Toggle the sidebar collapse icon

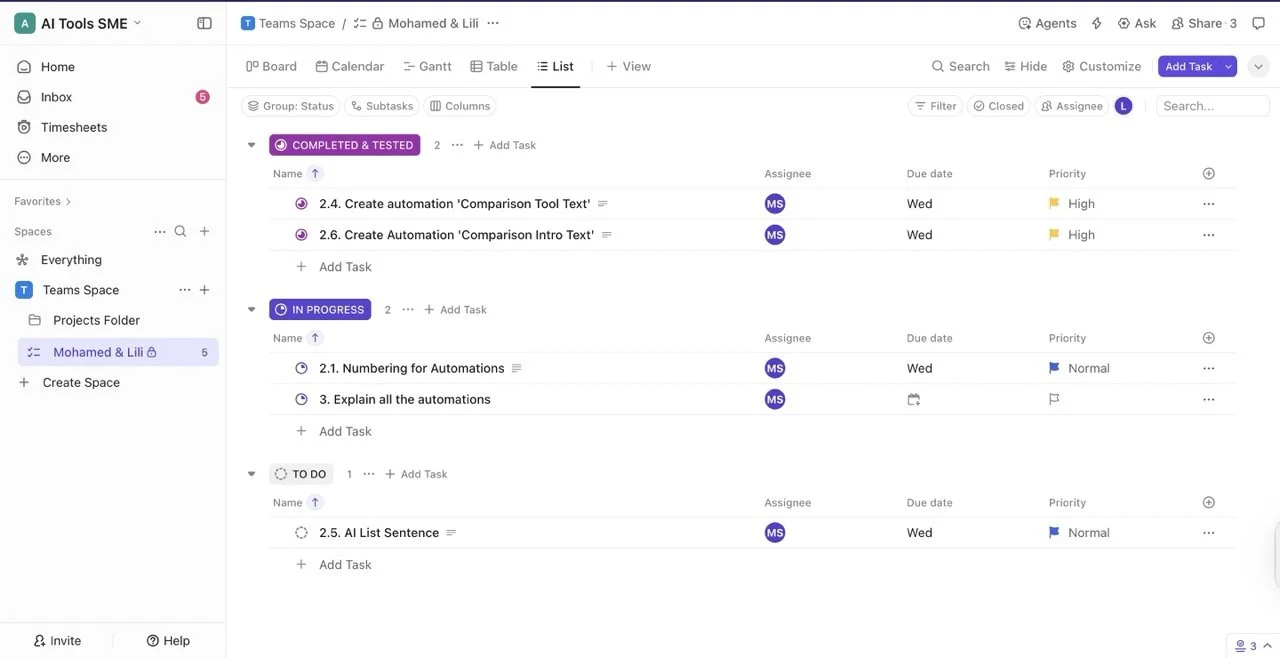204,23
